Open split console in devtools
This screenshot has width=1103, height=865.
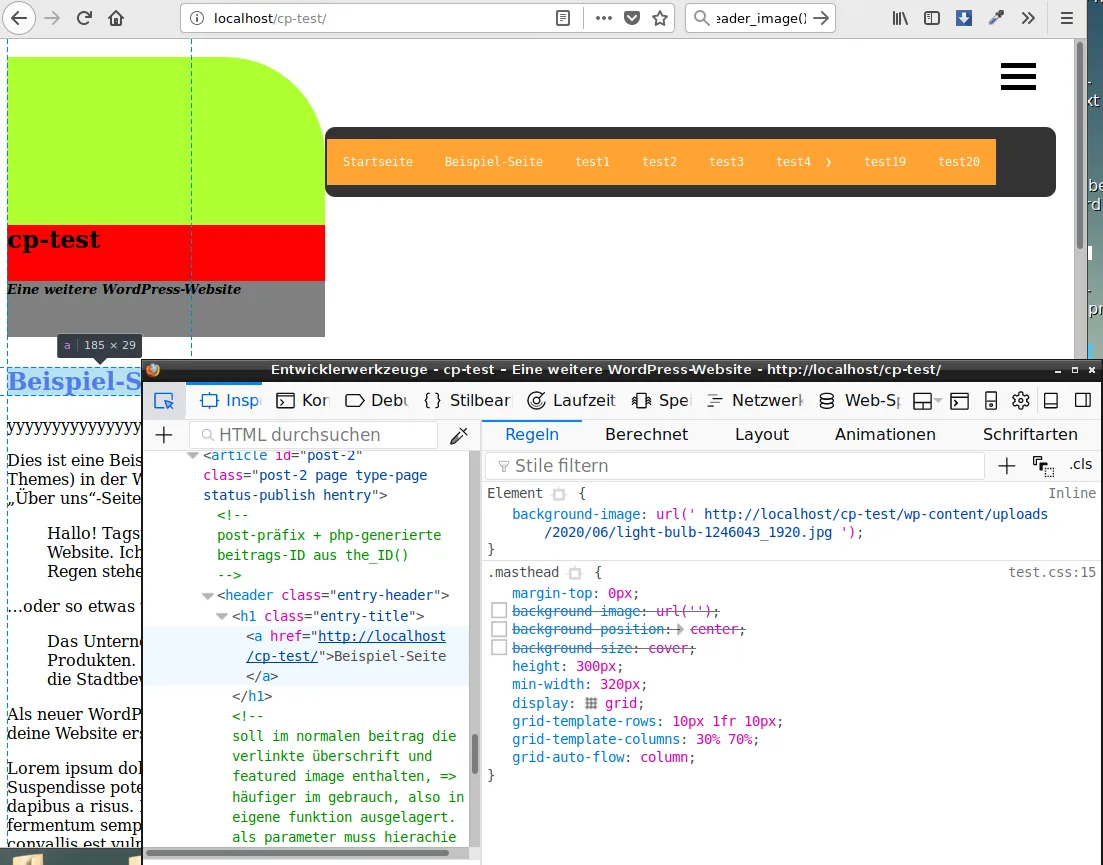pyautogui.click(x=959, y=401)
